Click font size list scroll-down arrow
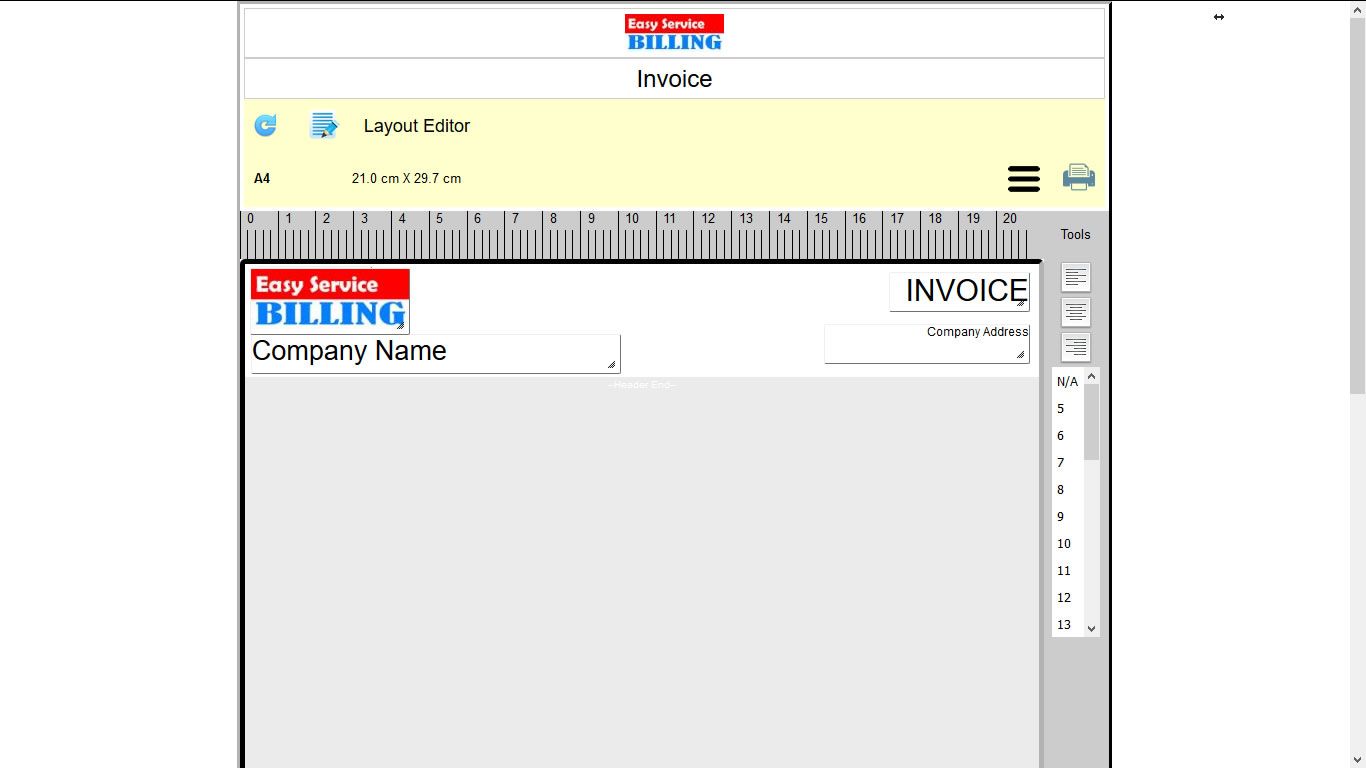Image resolution: width=1366 pixels, height=768 pixels. (1092, 629)
